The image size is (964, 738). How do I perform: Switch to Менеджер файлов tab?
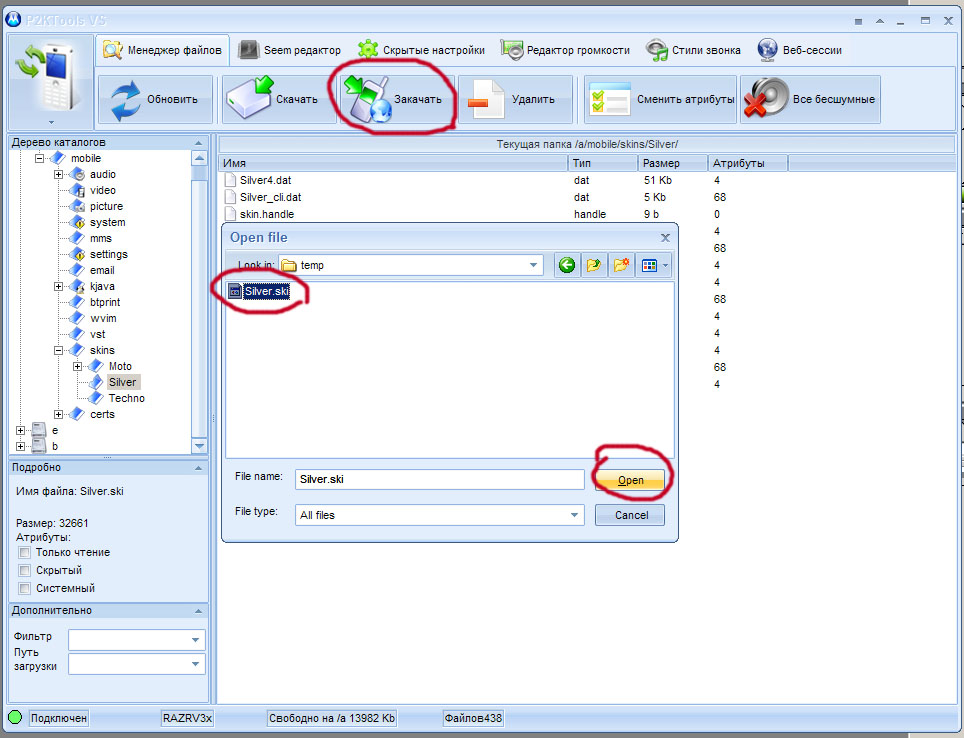(162, 50)
